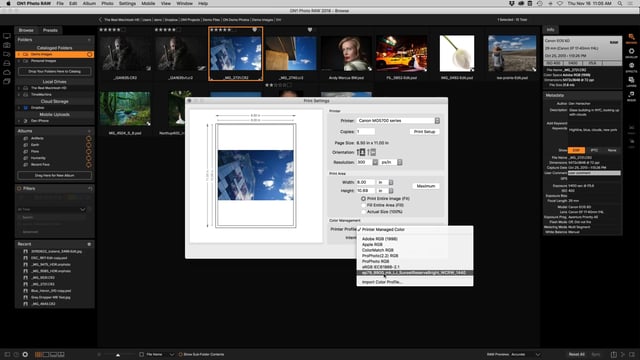
Task: Toggle the left panel icon at bottom left
Action: point(7,355)
